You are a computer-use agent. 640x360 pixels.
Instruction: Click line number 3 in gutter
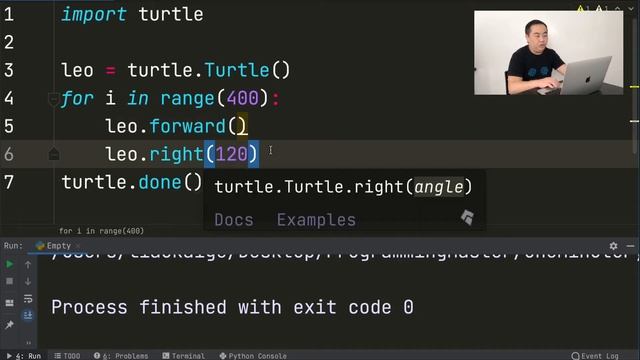(x=9, y=71)
